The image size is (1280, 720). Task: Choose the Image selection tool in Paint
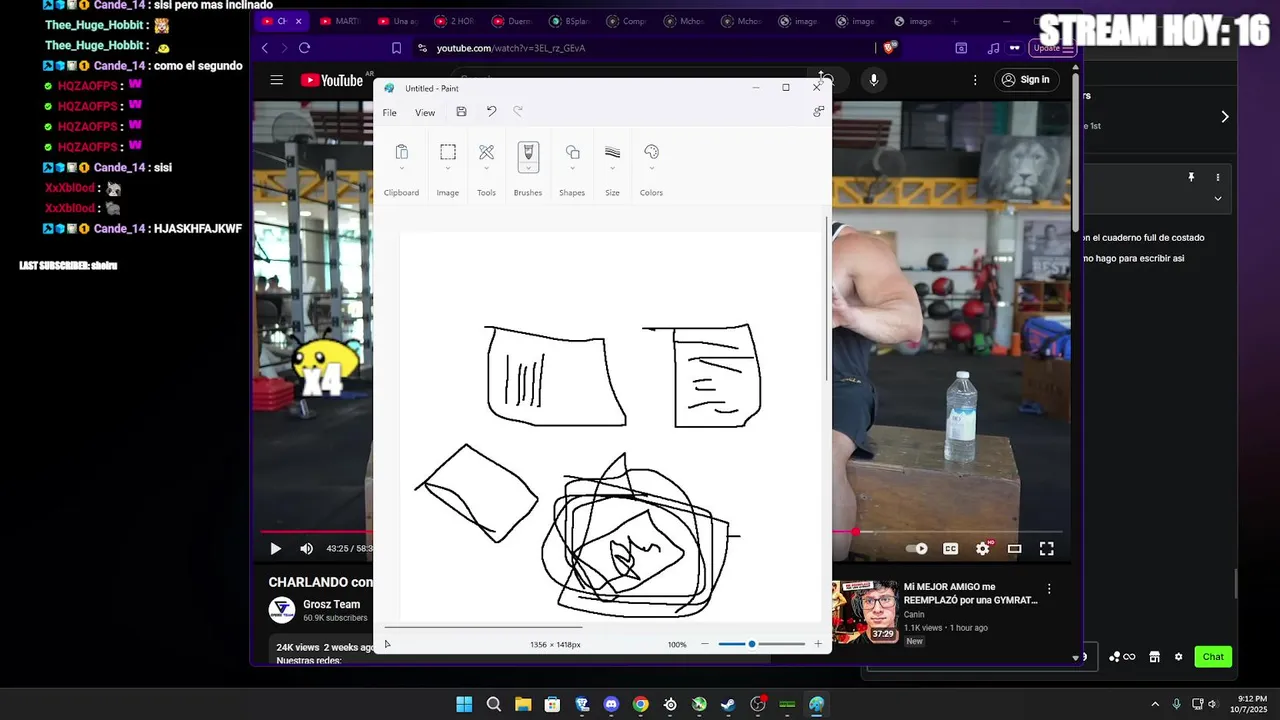448,152
